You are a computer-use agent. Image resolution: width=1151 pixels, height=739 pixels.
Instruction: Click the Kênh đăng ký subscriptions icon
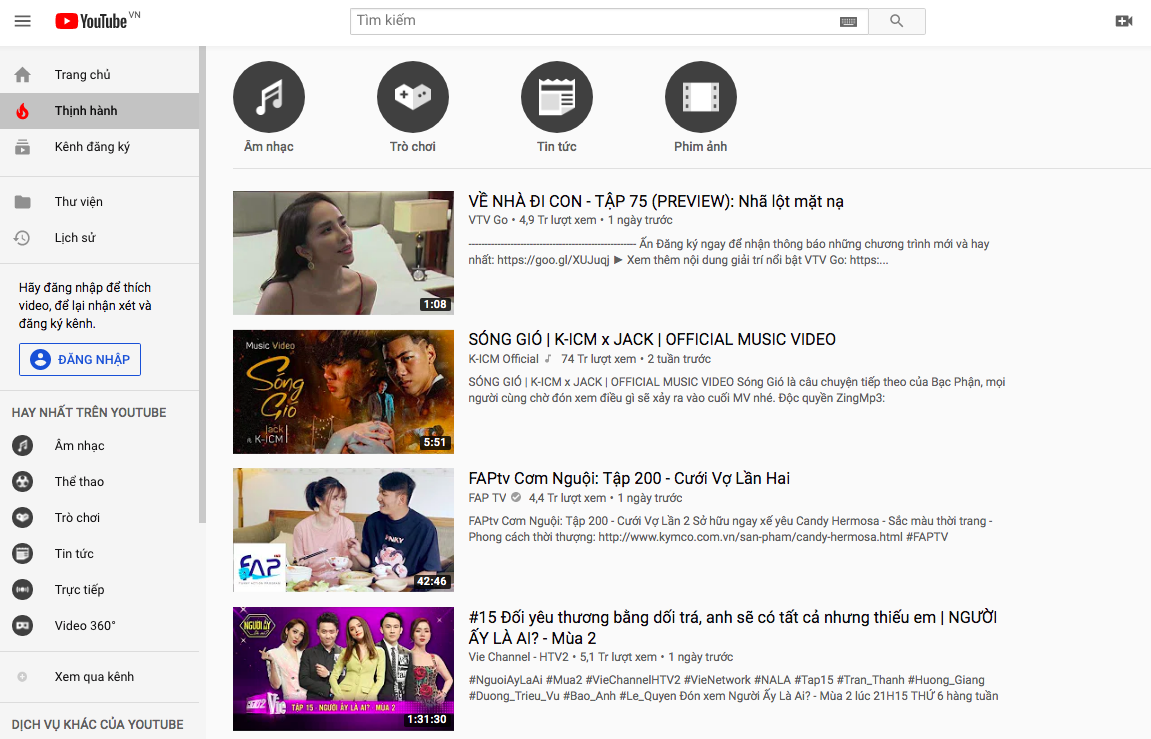23,147
